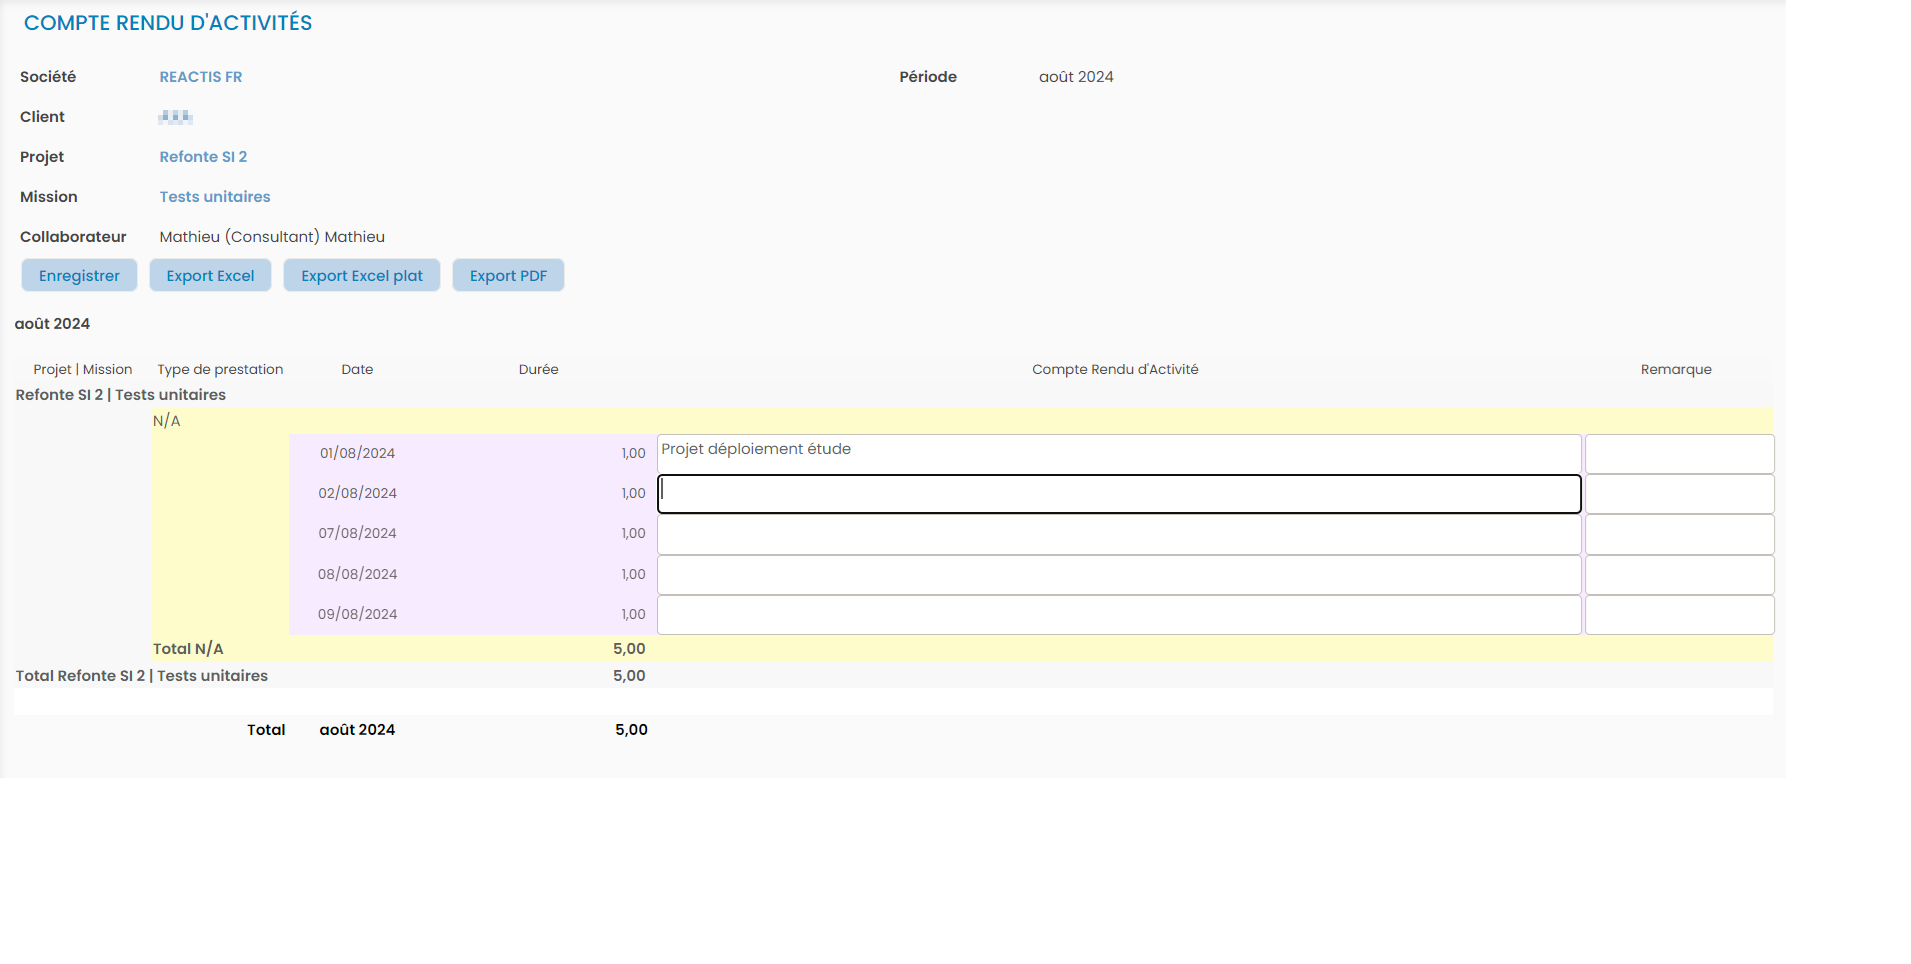The image size is (1911, 964).
Task: Export the report as flat Excel
Action: pyautogui.click(x=361, y=276)
